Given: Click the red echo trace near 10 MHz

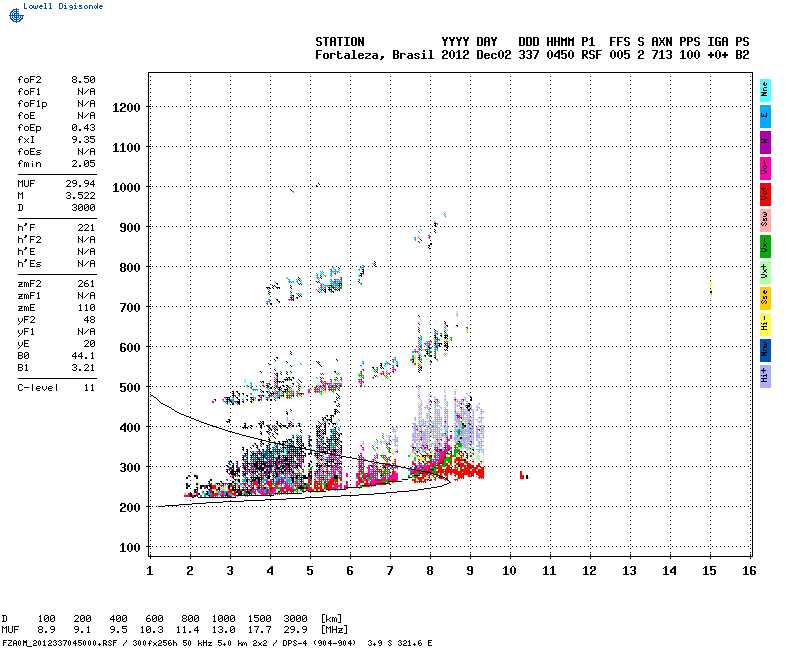Looking at the screenshot, I should (x=523, y=476).
